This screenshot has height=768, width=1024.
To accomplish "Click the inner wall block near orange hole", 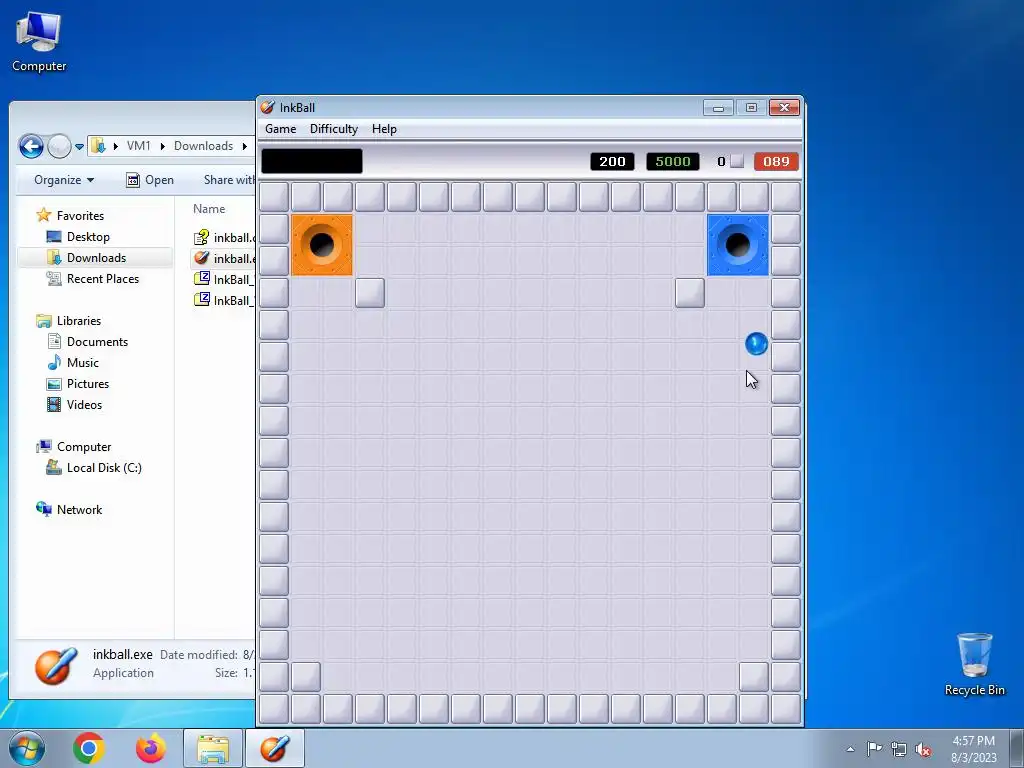I will [370, 293].
